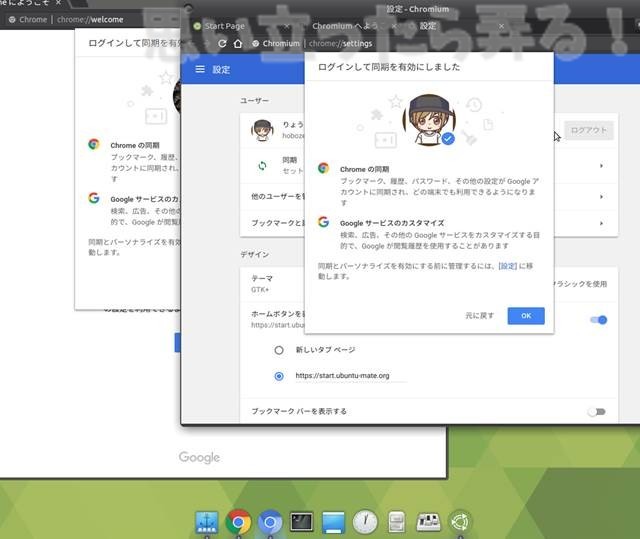Open the terminal from the dock

(x=302, y=522)
